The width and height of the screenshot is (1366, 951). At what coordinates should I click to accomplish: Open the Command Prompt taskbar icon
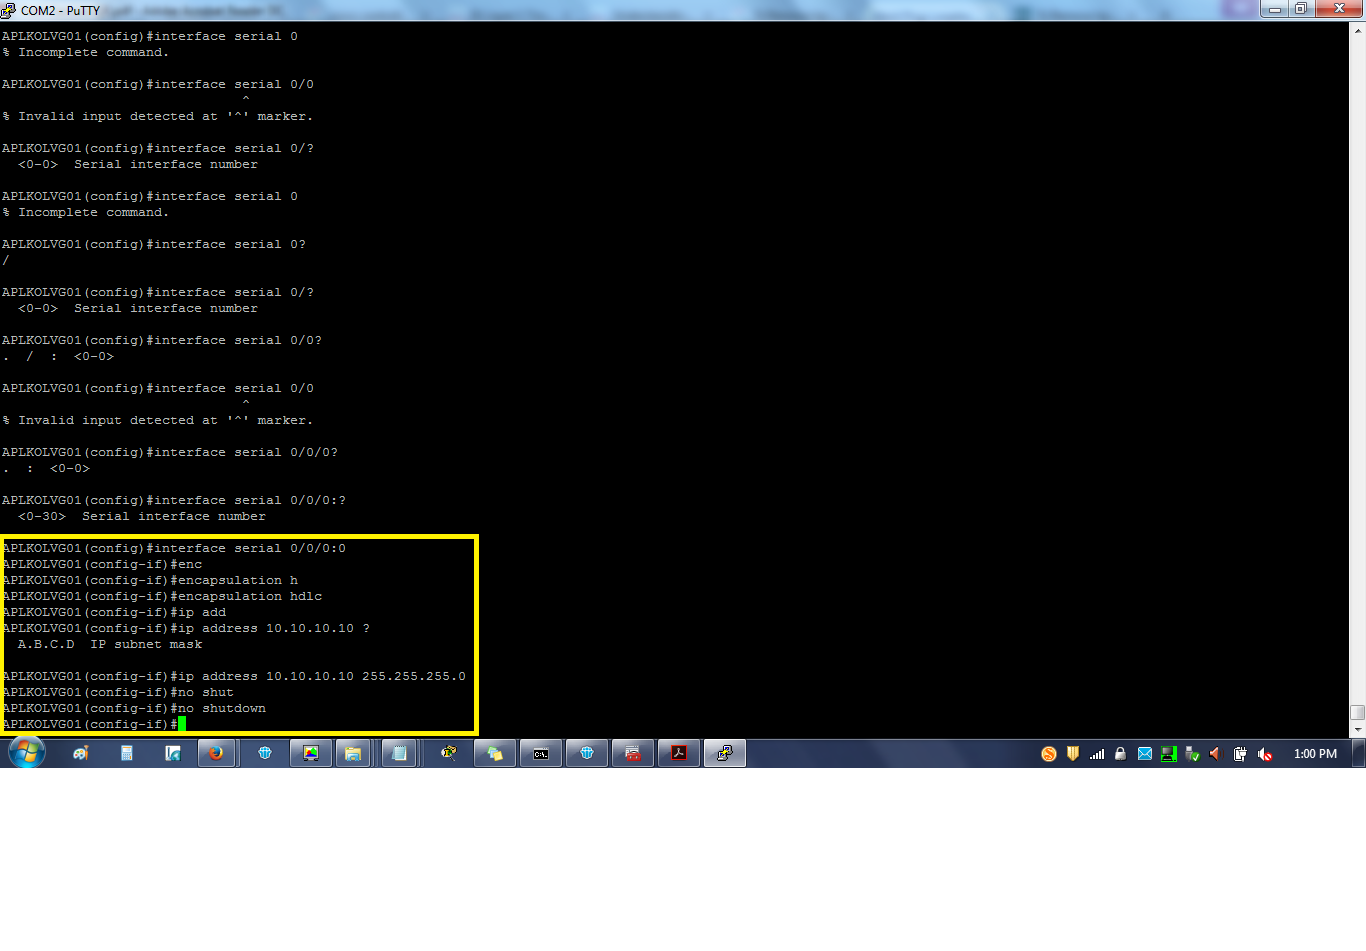541,753
